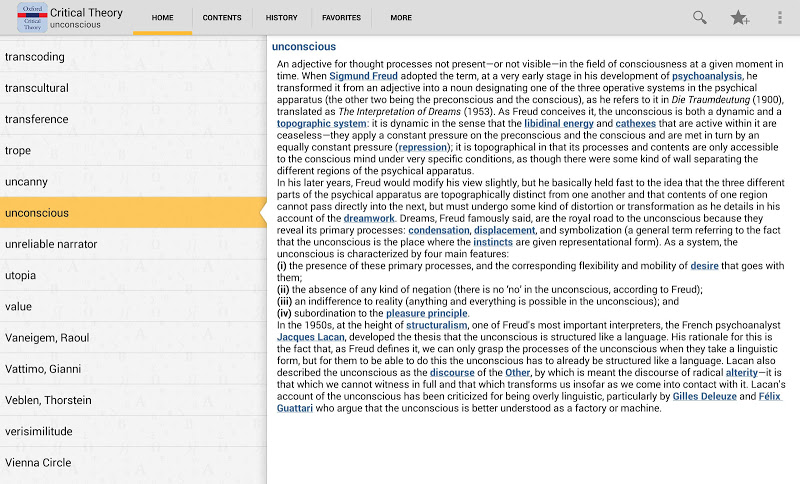800x484 pixels.
Task: Click the 'unconscious' article heading
Action: 304,46
